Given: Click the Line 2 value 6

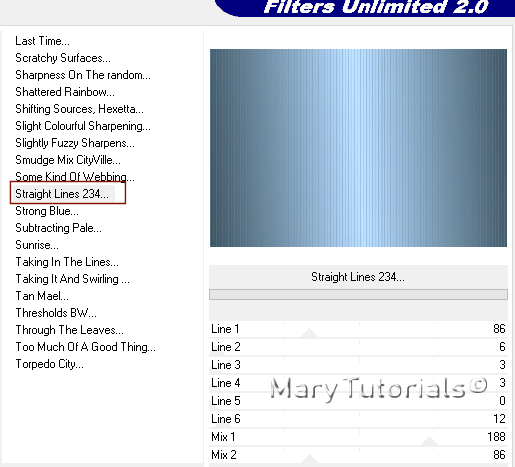Looking at the screenshot, I should coord(502,347).
